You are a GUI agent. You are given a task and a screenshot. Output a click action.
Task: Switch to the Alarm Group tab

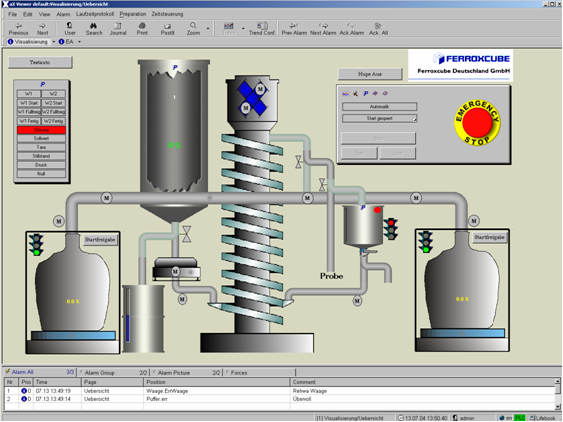[x=113, y=373]
